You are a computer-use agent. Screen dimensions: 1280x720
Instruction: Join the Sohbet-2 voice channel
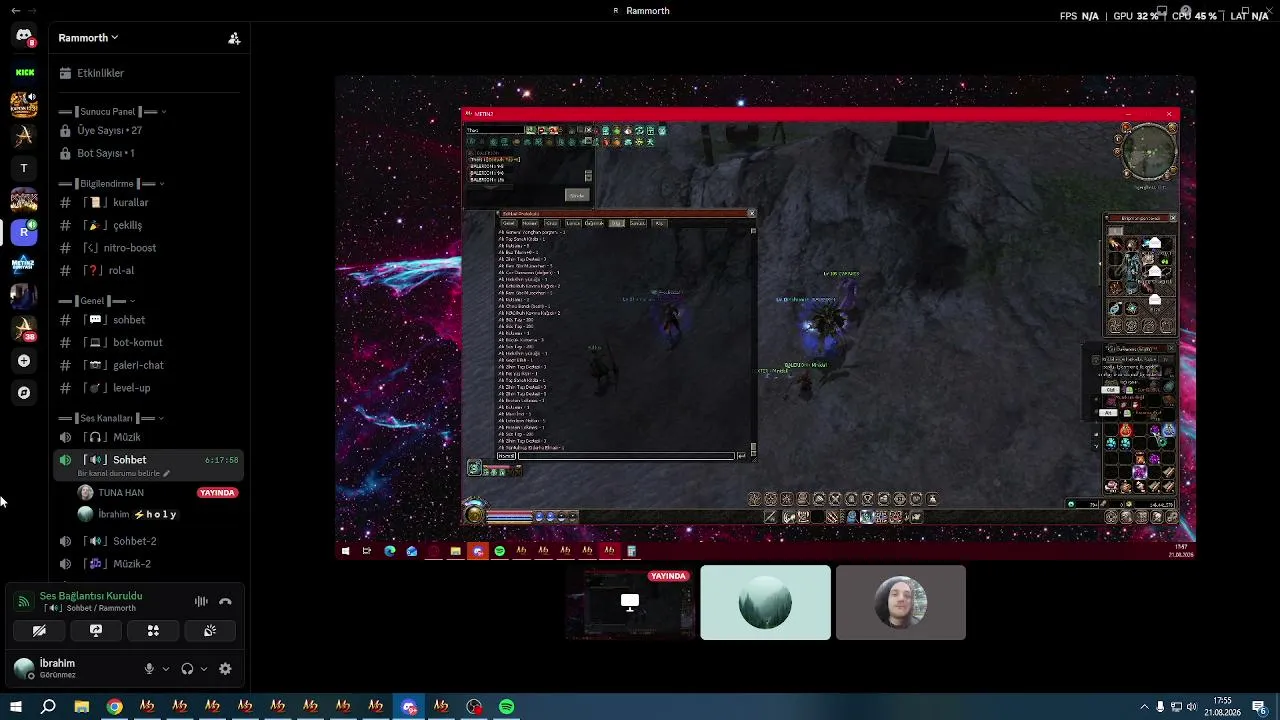click(148, 541)
